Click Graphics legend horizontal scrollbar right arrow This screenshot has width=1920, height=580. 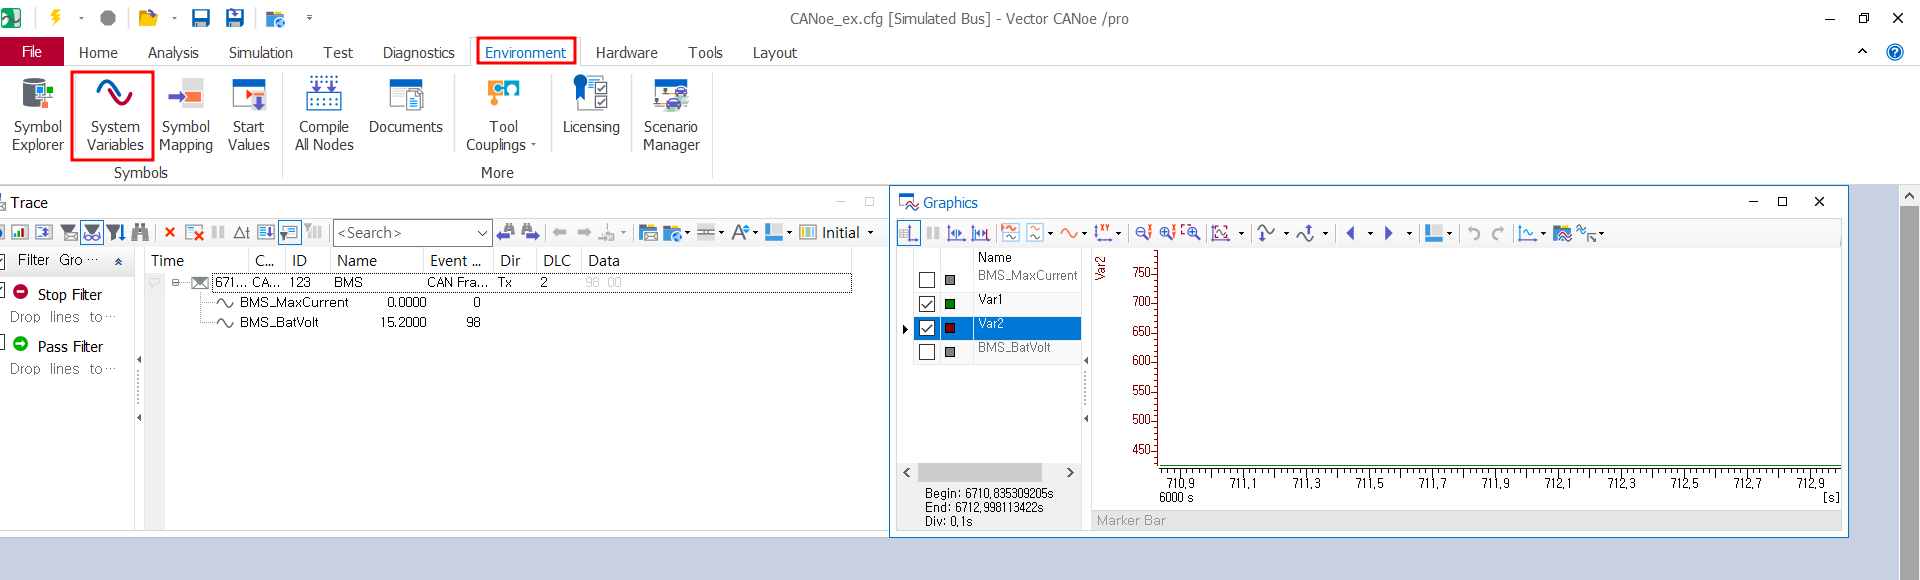1070,473
